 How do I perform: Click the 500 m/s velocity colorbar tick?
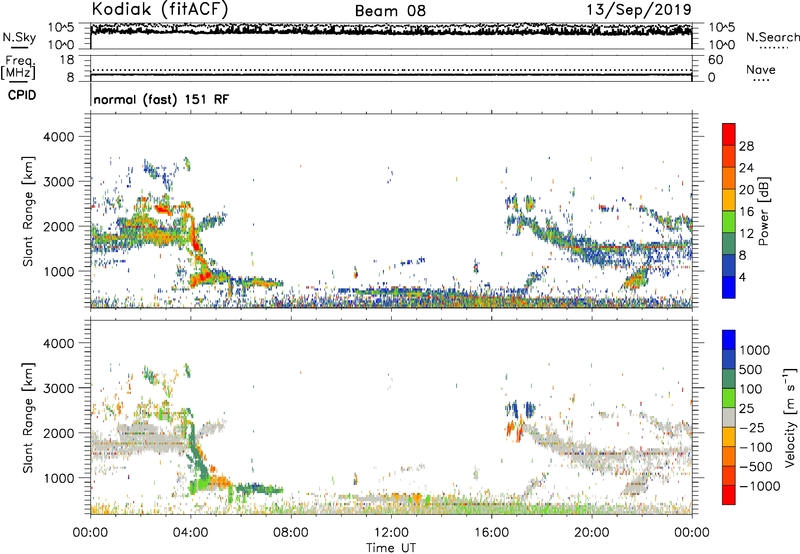(751, 369)
